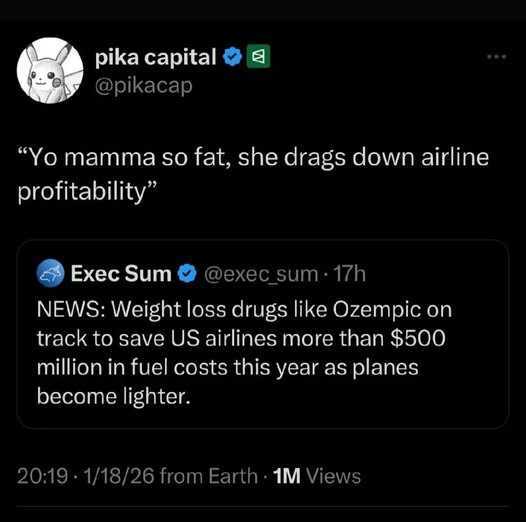Click the blue verified badge beside pika capital
Screen dimensions: 526x522
tap(233, 57)
